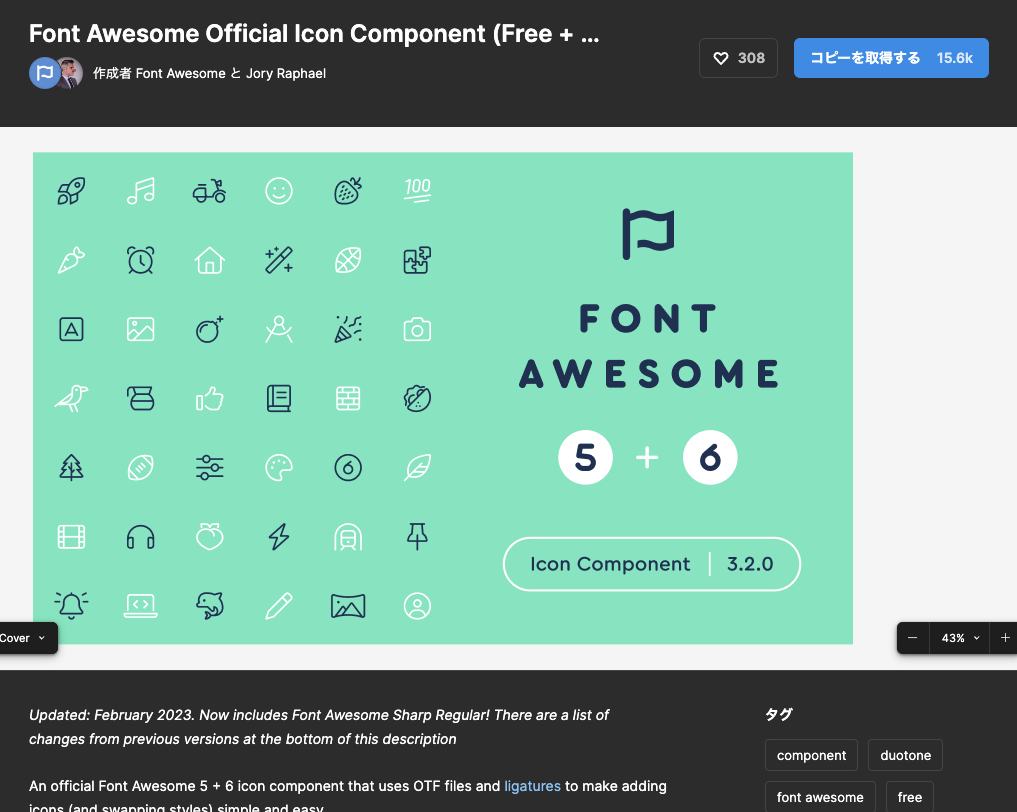Viewport: 1017px width, 812px height.
Task: Select the bell notification icon
Action: [72, 605]
